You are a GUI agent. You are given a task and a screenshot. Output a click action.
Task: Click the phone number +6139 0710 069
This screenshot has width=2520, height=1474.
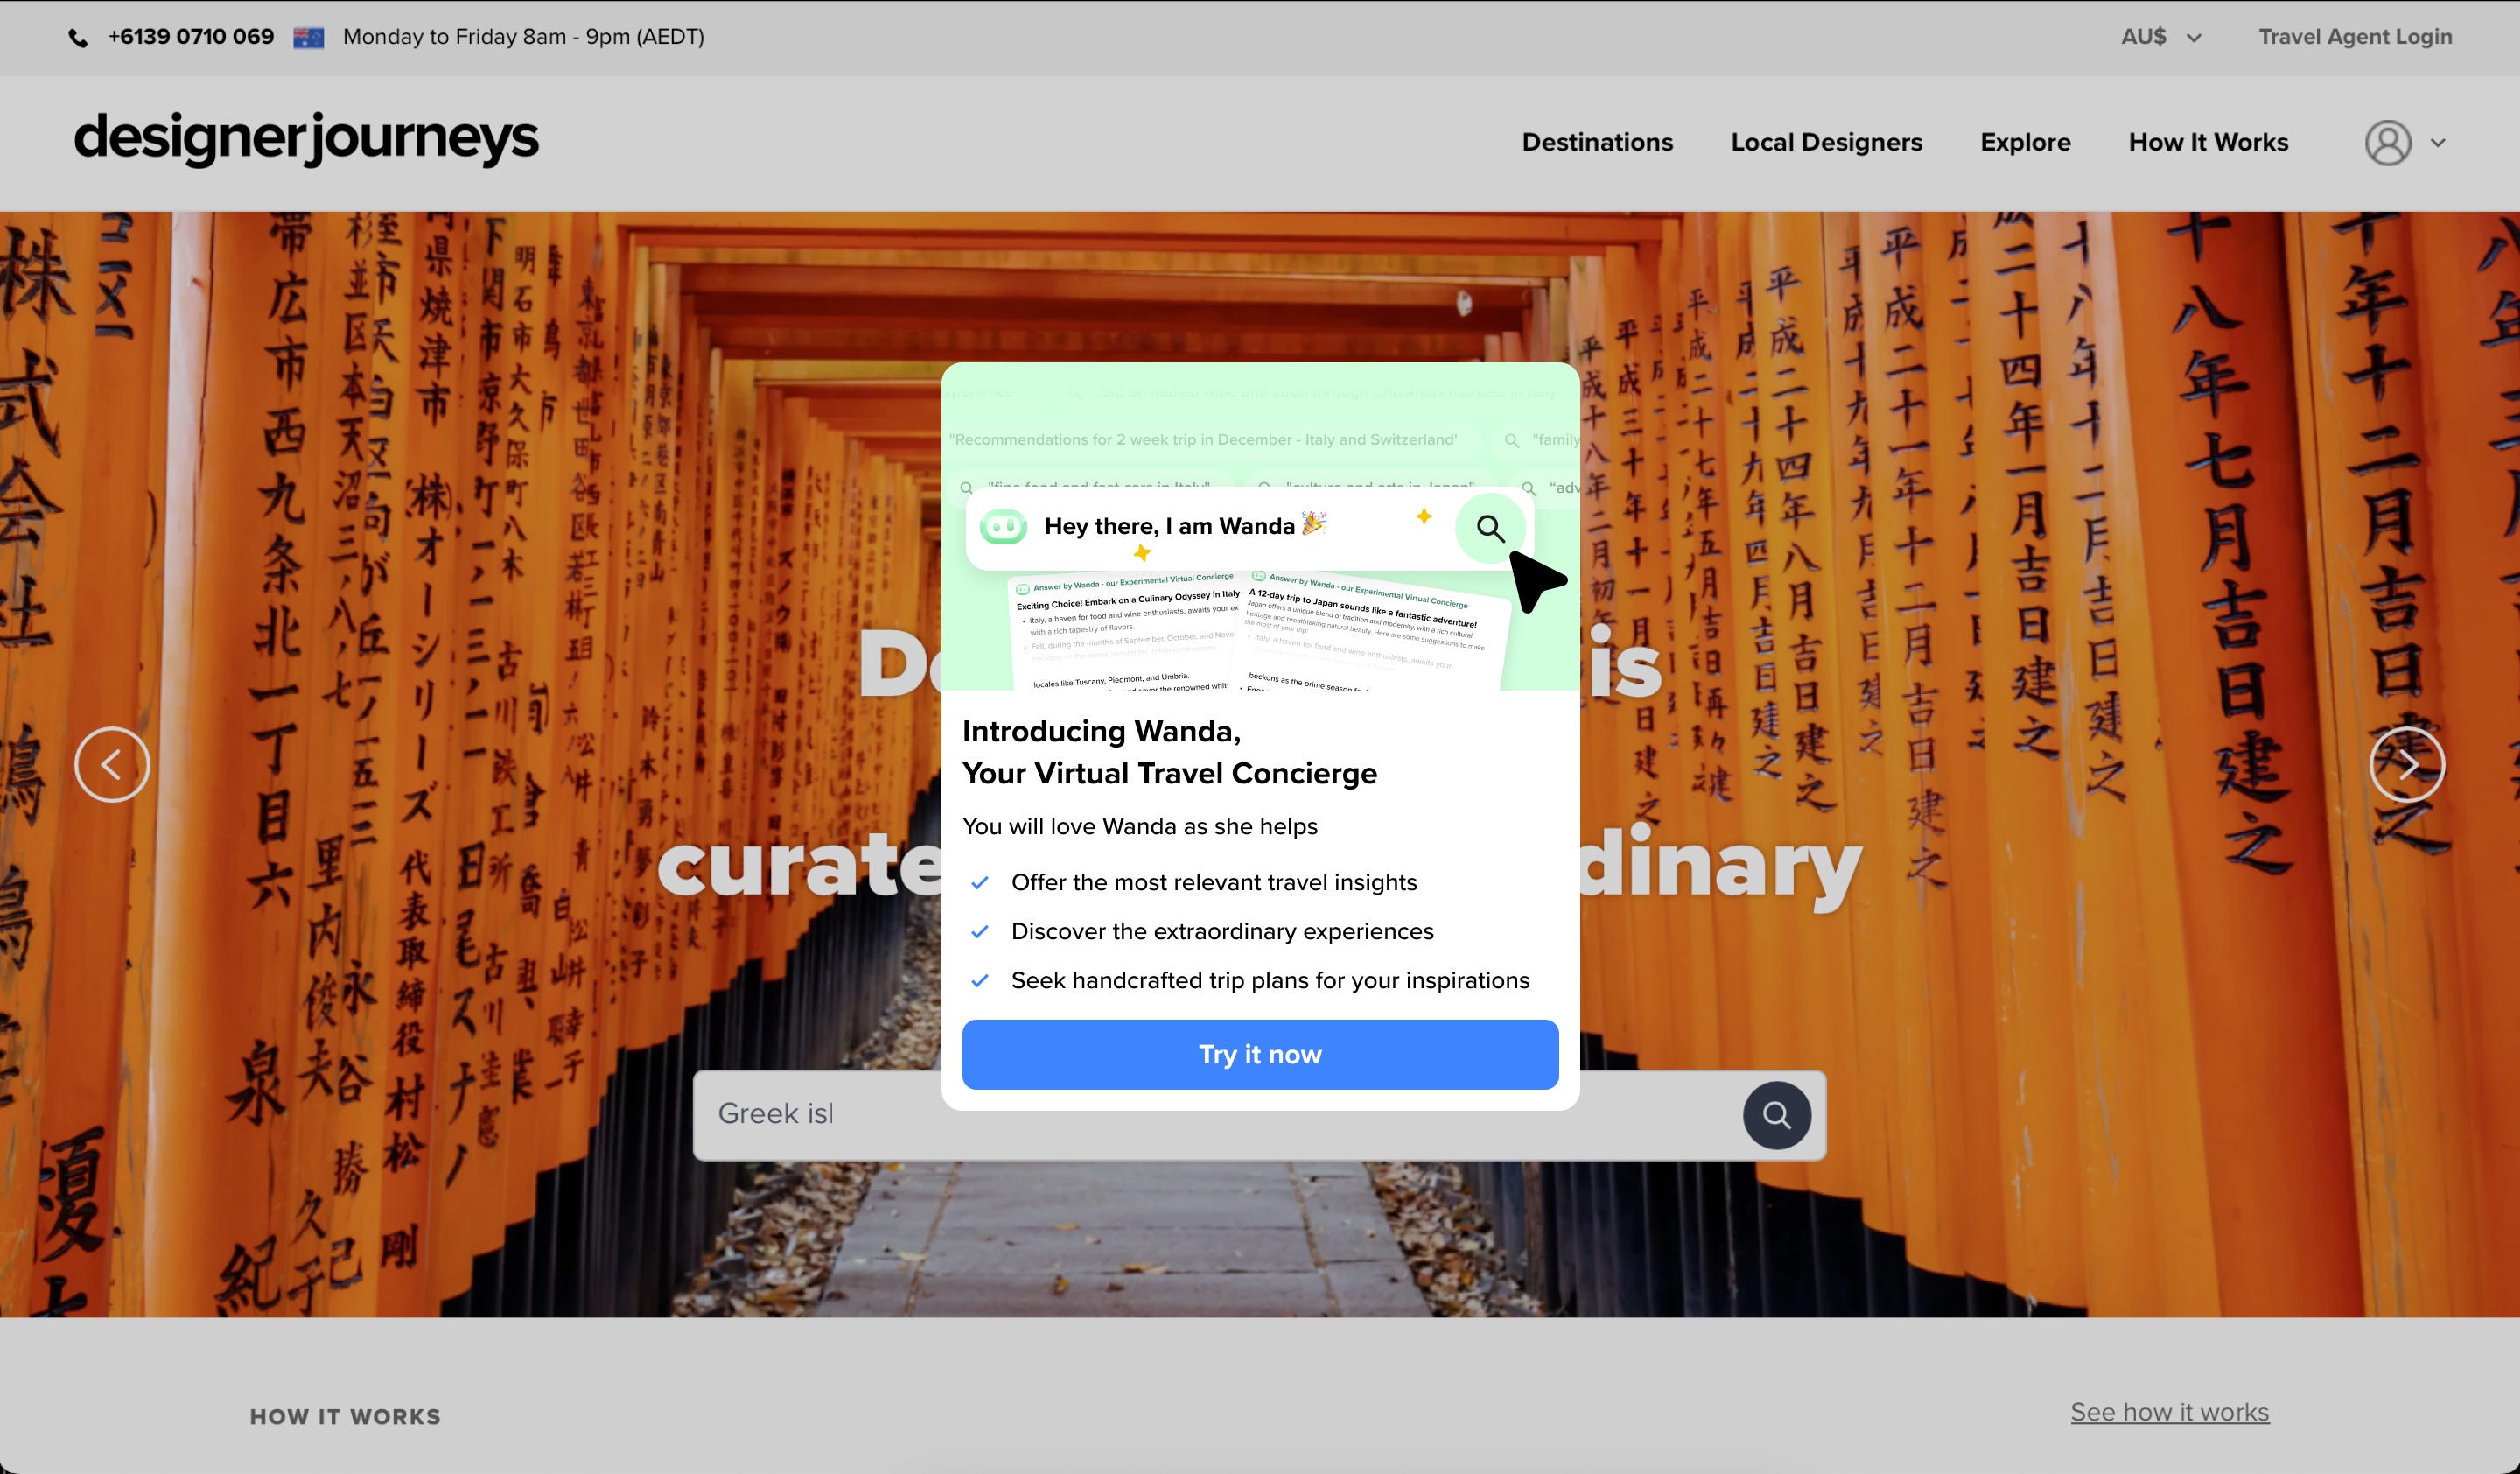coord(191,37)
